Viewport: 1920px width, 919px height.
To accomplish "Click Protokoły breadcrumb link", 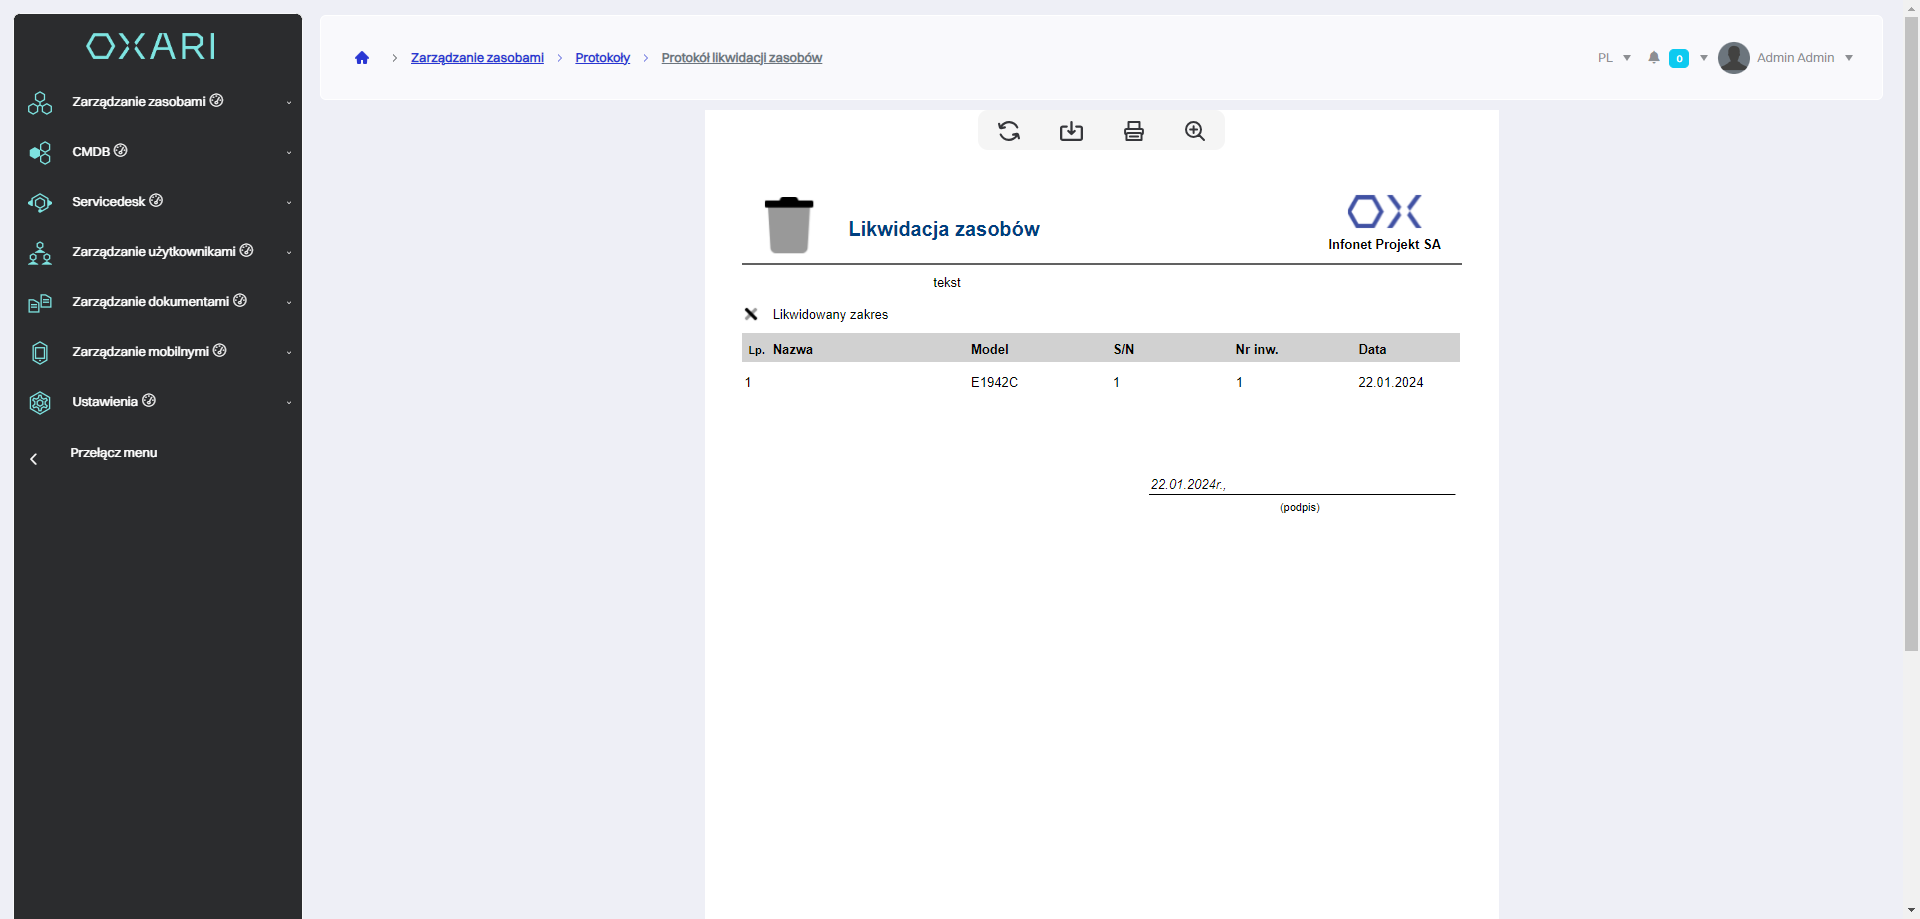I will (x=602, y=58).
